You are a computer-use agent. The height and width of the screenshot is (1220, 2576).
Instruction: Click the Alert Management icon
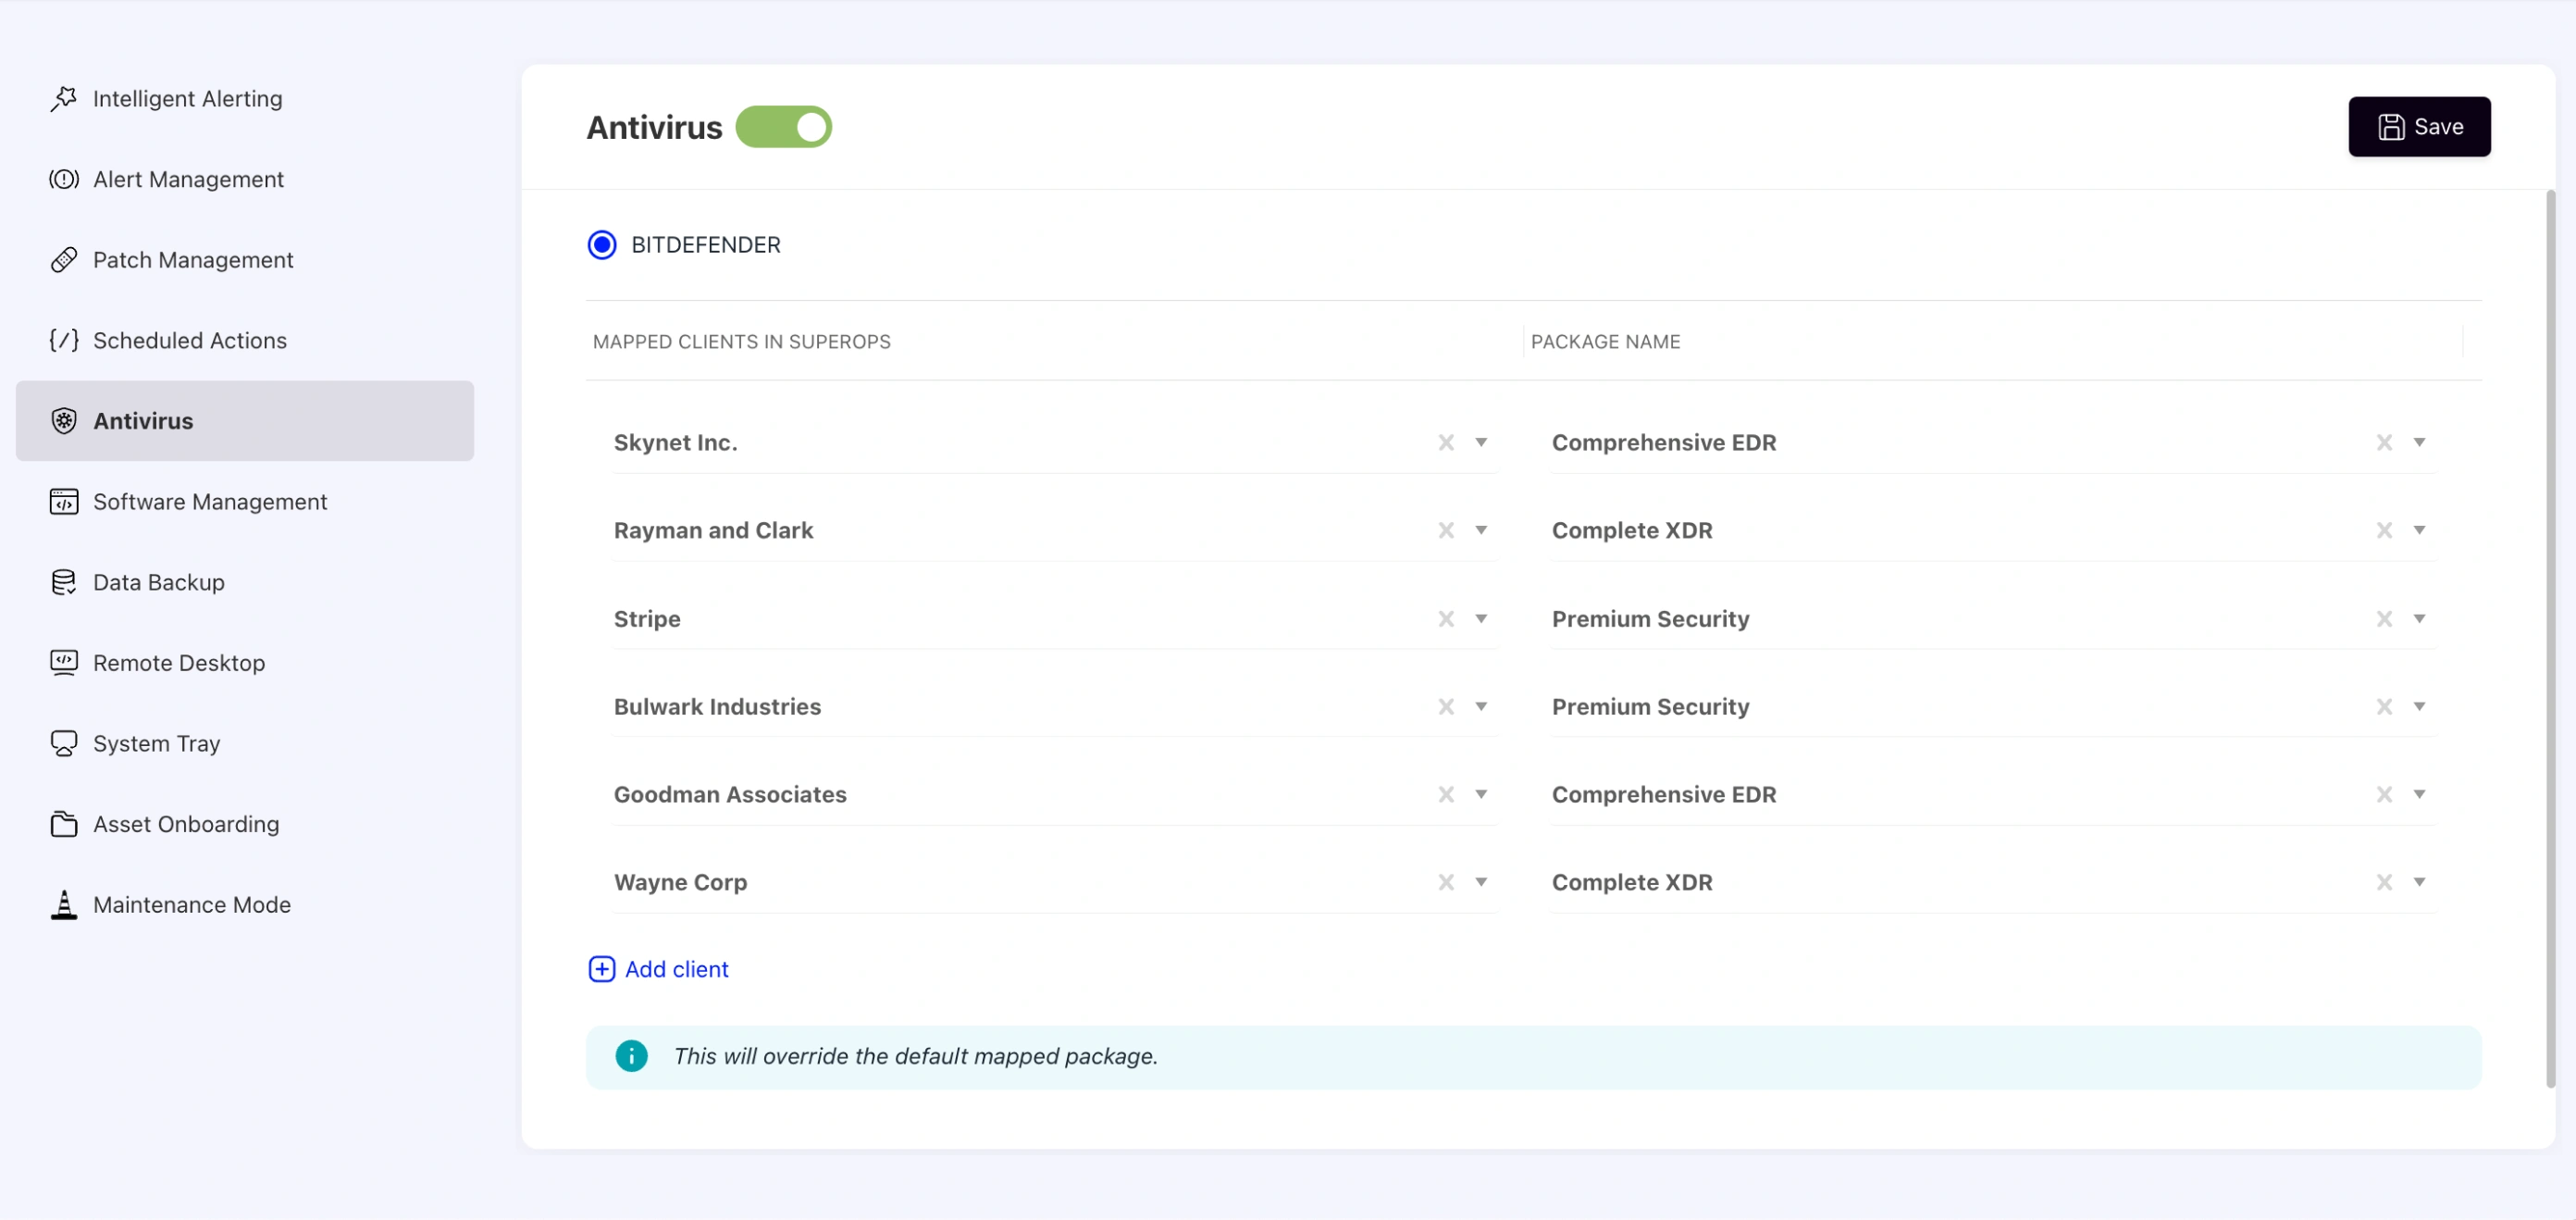pos(64,179)
